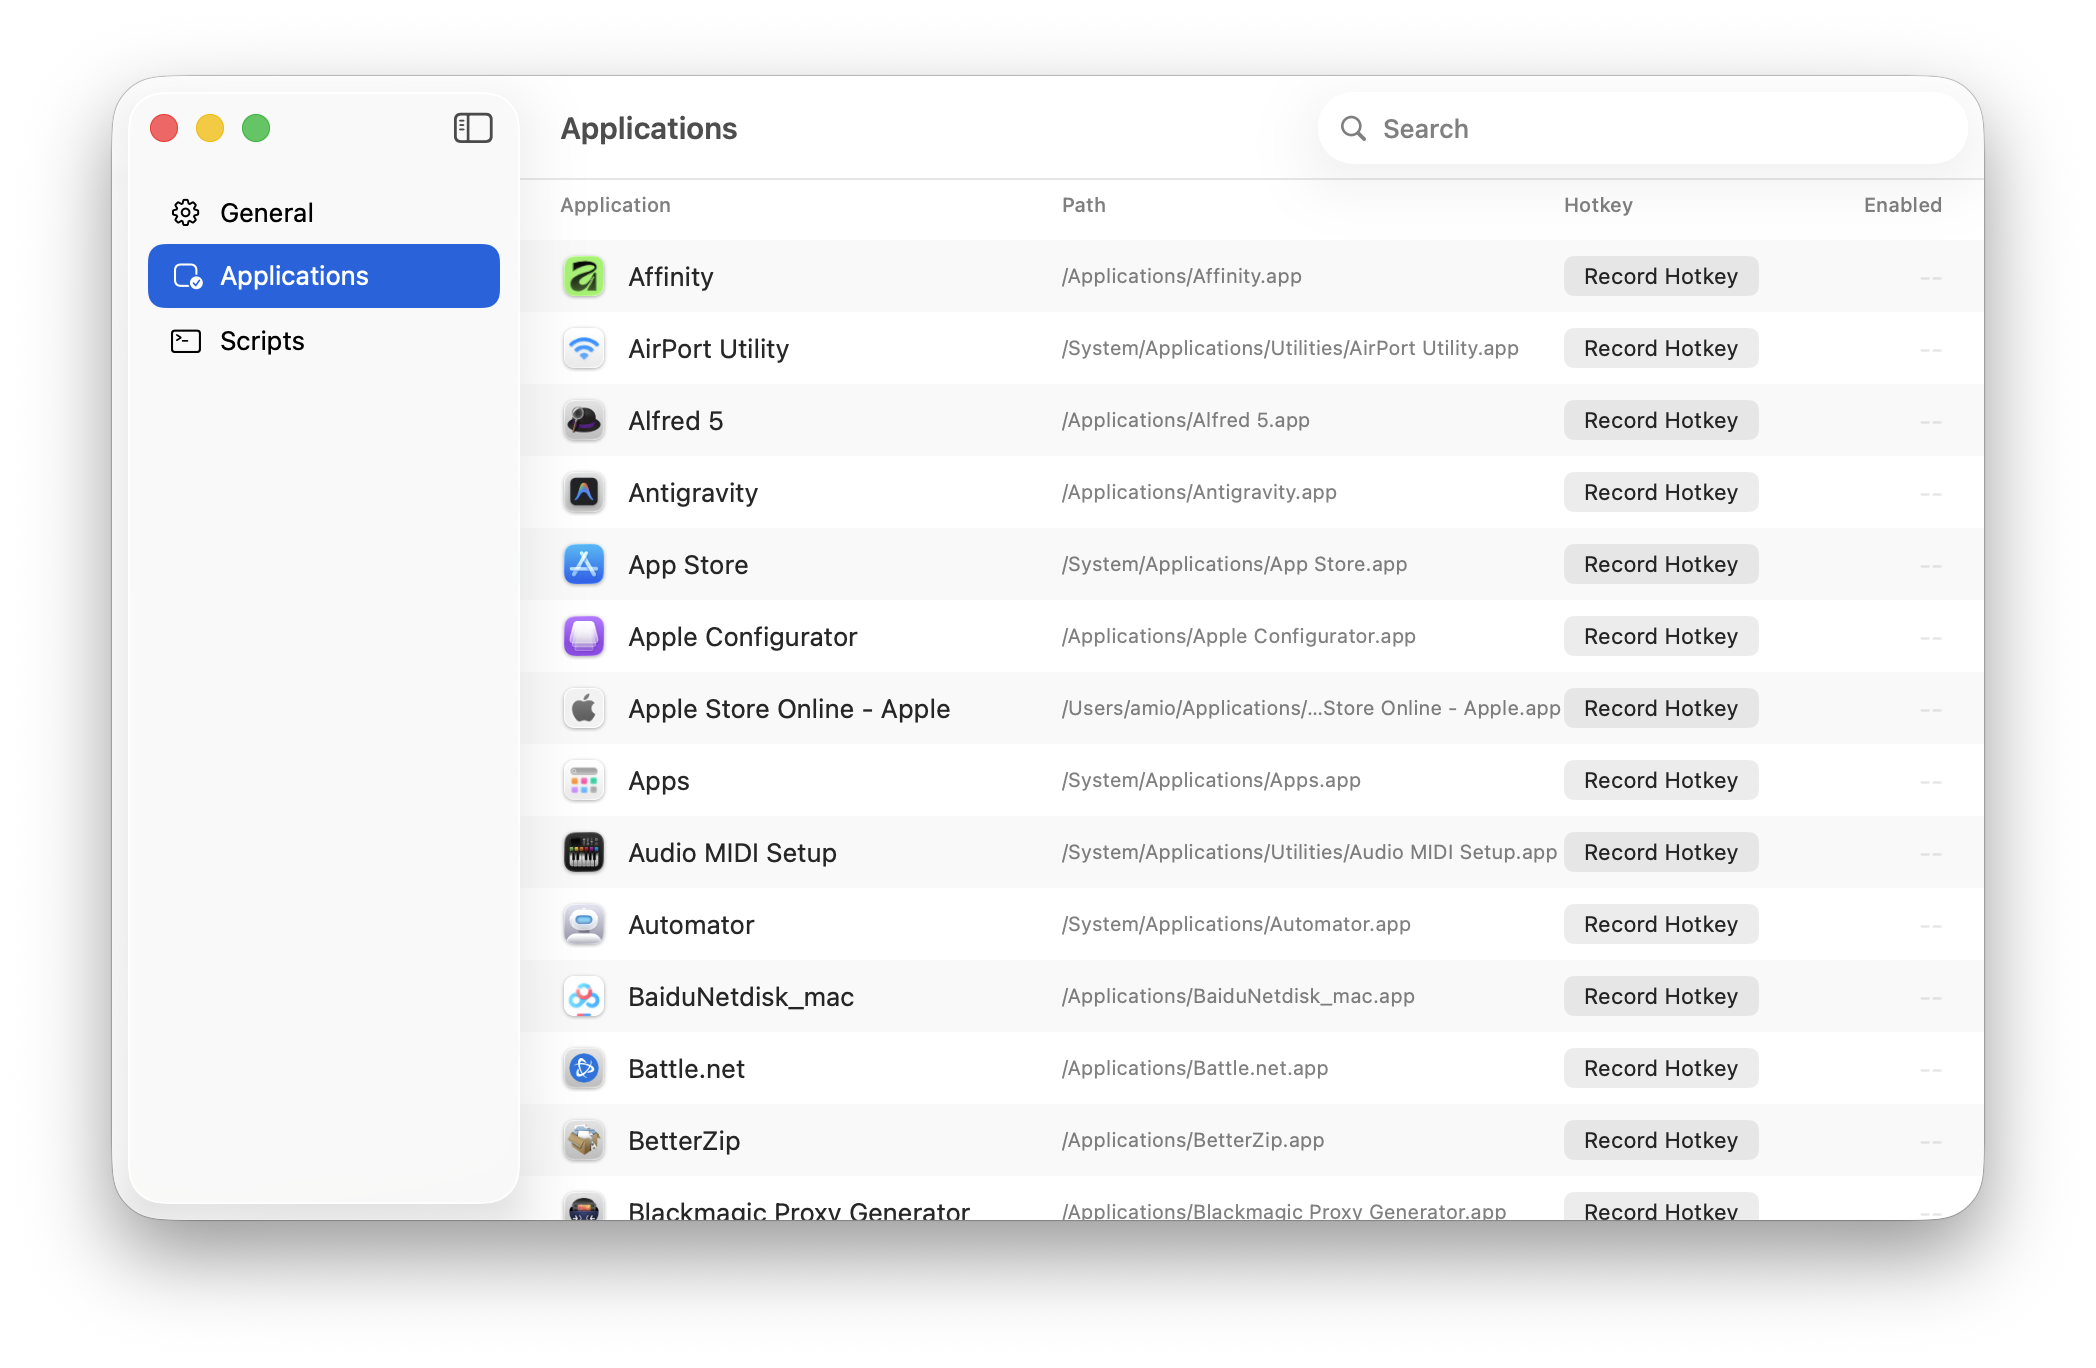Enable the hotkey toggle for Automator

pyautogui.click(x=1930, y=924)
